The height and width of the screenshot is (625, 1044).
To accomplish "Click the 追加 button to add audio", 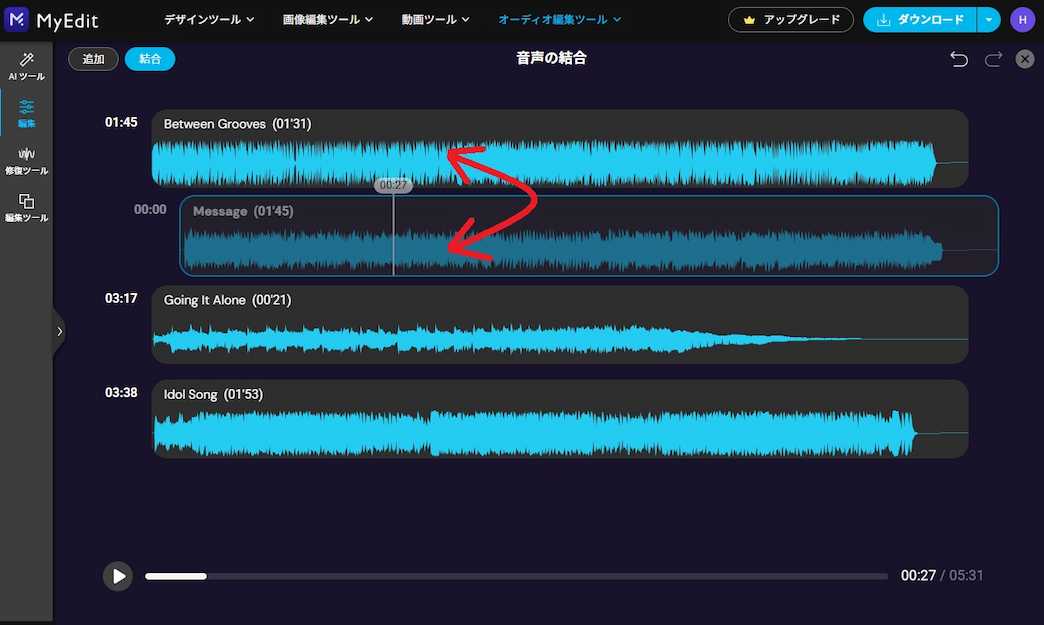I will pyautogui.click(x=93, y=58).
